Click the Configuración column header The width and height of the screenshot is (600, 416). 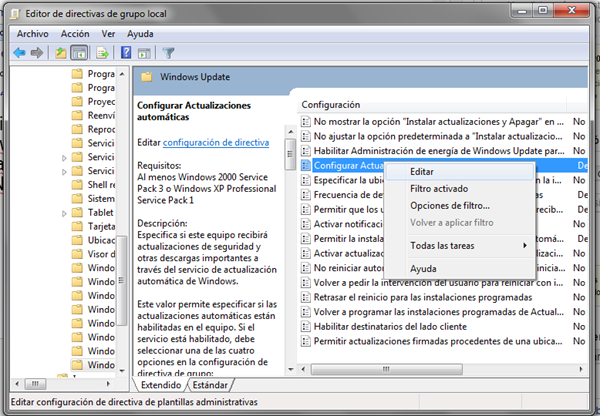(x=332, y=104)
